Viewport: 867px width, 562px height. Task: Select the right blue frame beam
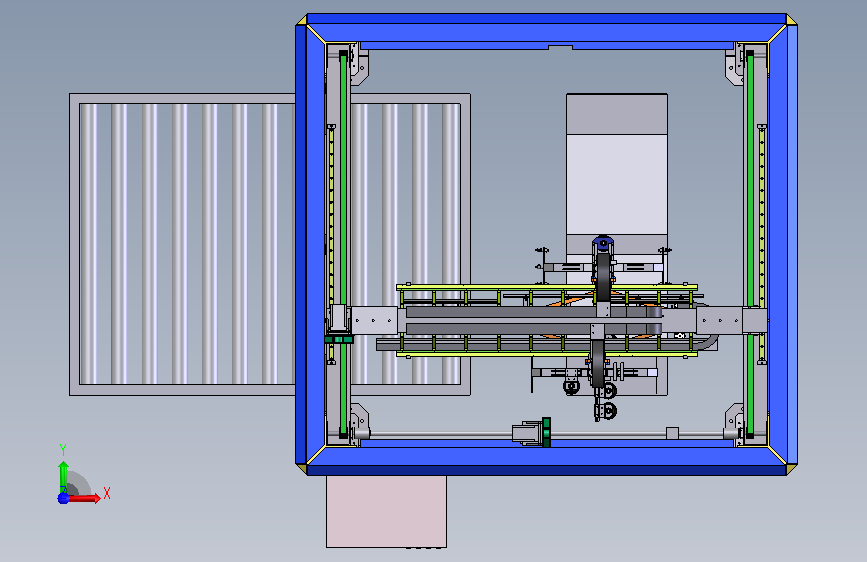782,244
